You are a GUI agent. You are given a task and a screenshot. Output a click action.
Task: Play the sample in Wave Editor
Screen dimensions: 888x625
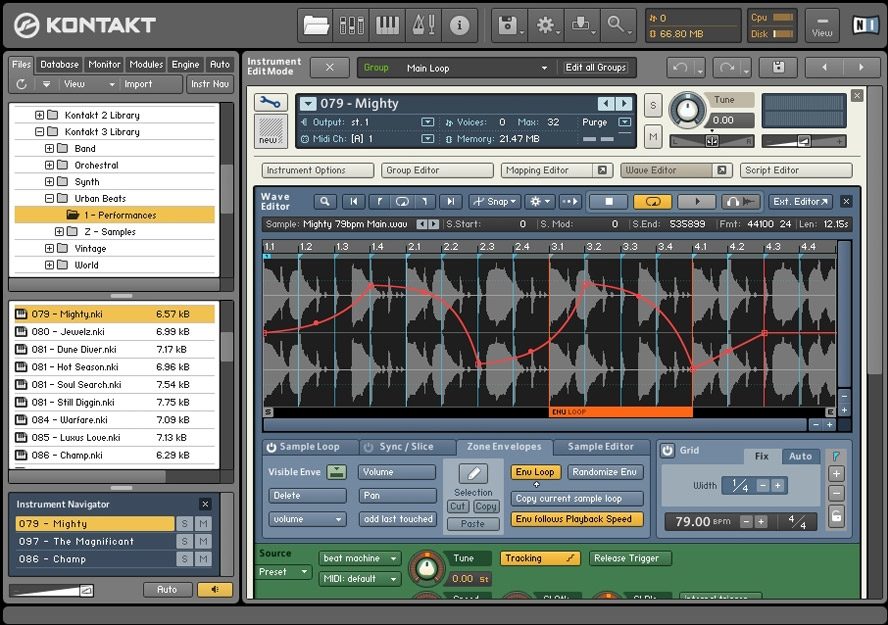click(697, 202)
